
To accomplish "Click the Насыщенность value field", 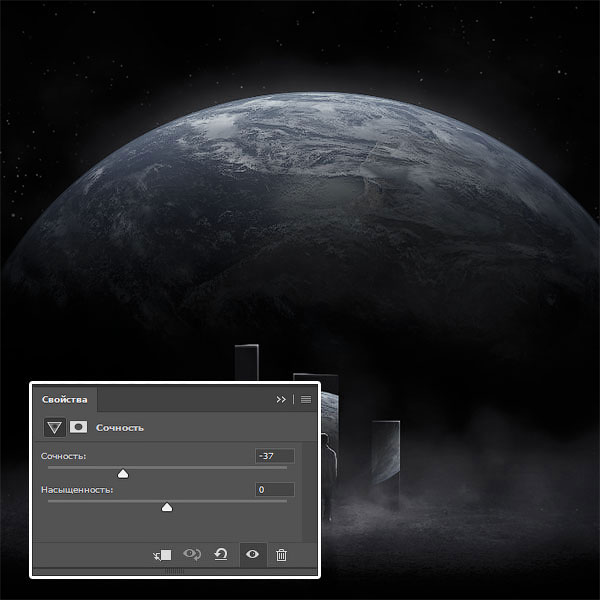I will 275,489.
